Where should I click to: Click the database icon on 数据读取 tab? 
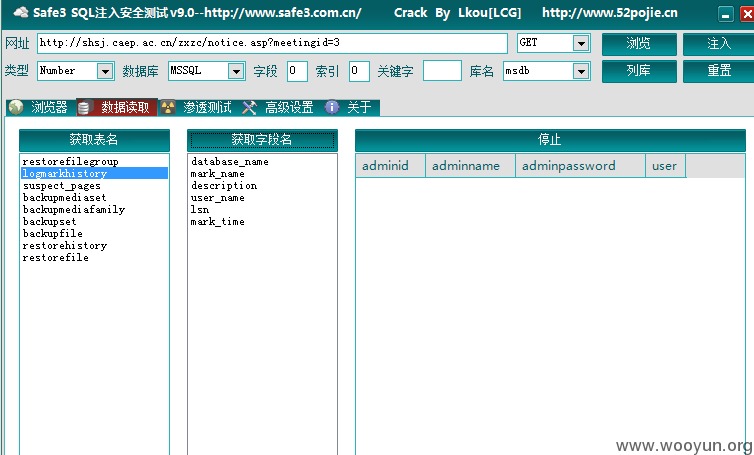pyautogui.click(x=84, y=107)
